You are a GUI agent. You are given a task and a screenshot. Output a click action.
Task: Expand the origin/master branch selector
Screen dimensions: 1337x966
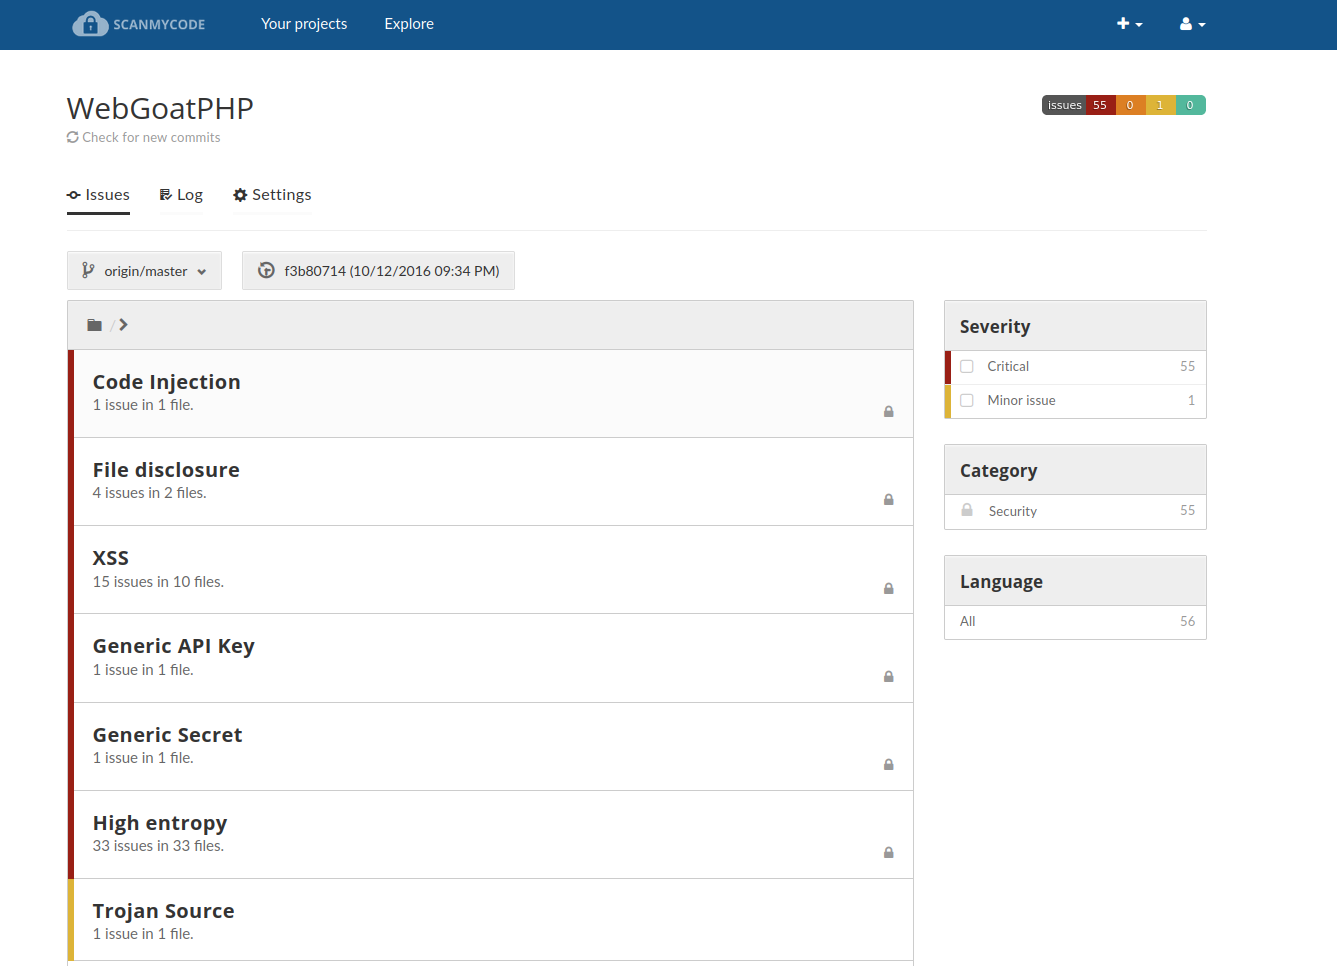pos(145,271)
